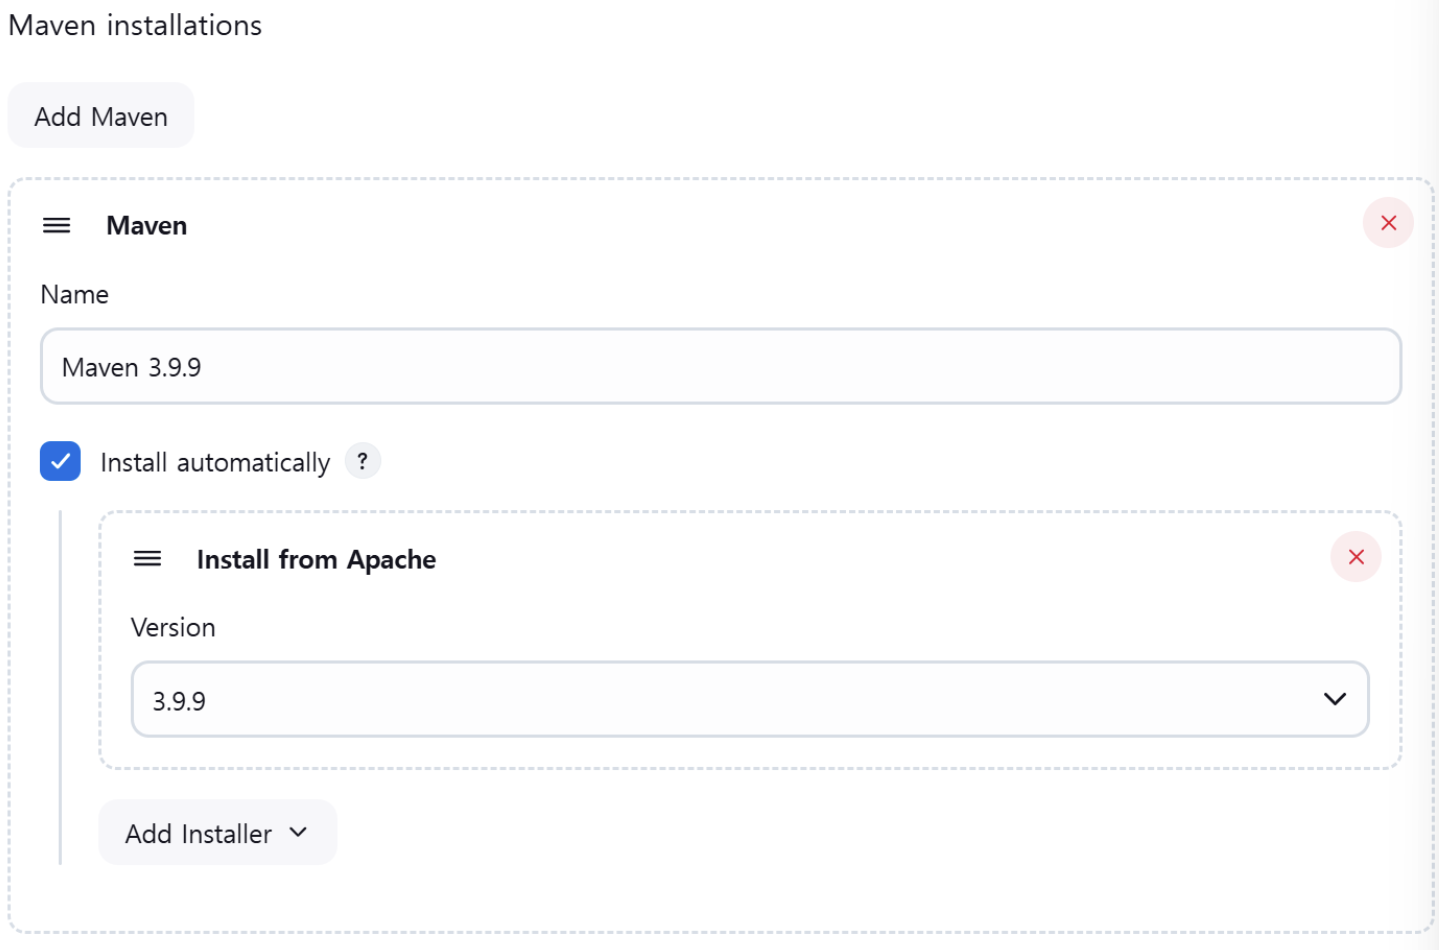Click the Install automatically label text

pos(215,463)
